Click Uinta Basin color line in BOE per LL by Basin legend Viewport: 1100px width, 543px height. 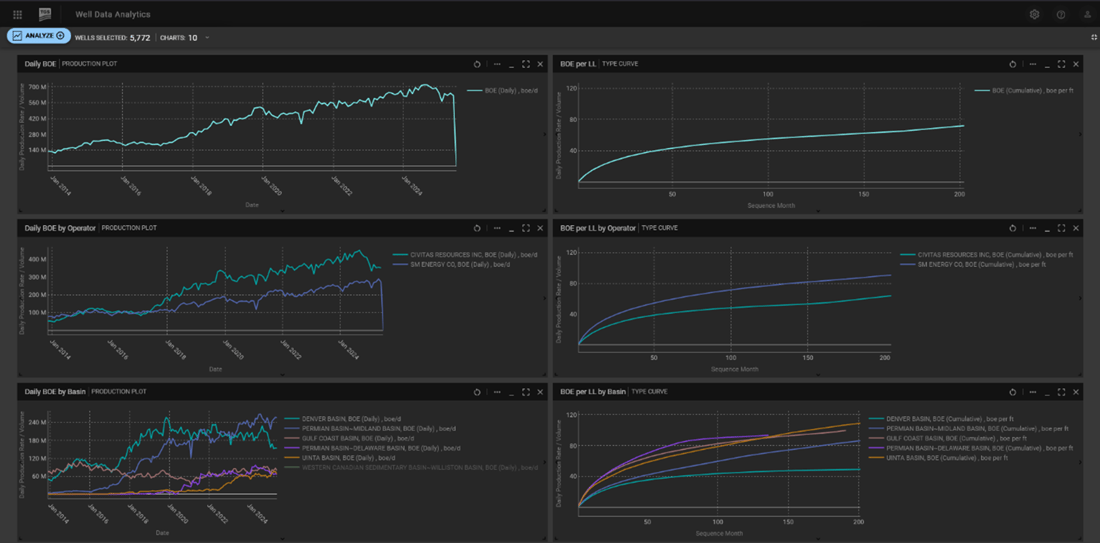click(877, 457)
